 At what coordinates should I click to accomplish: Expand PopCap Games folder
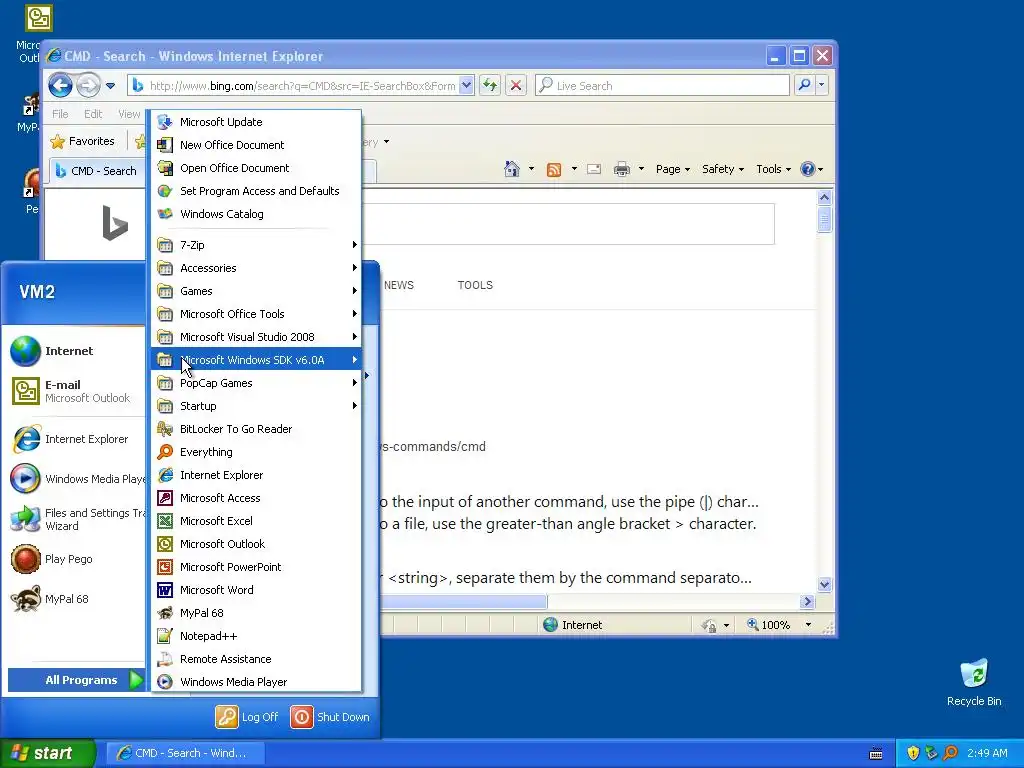click(x=256, y=383)
